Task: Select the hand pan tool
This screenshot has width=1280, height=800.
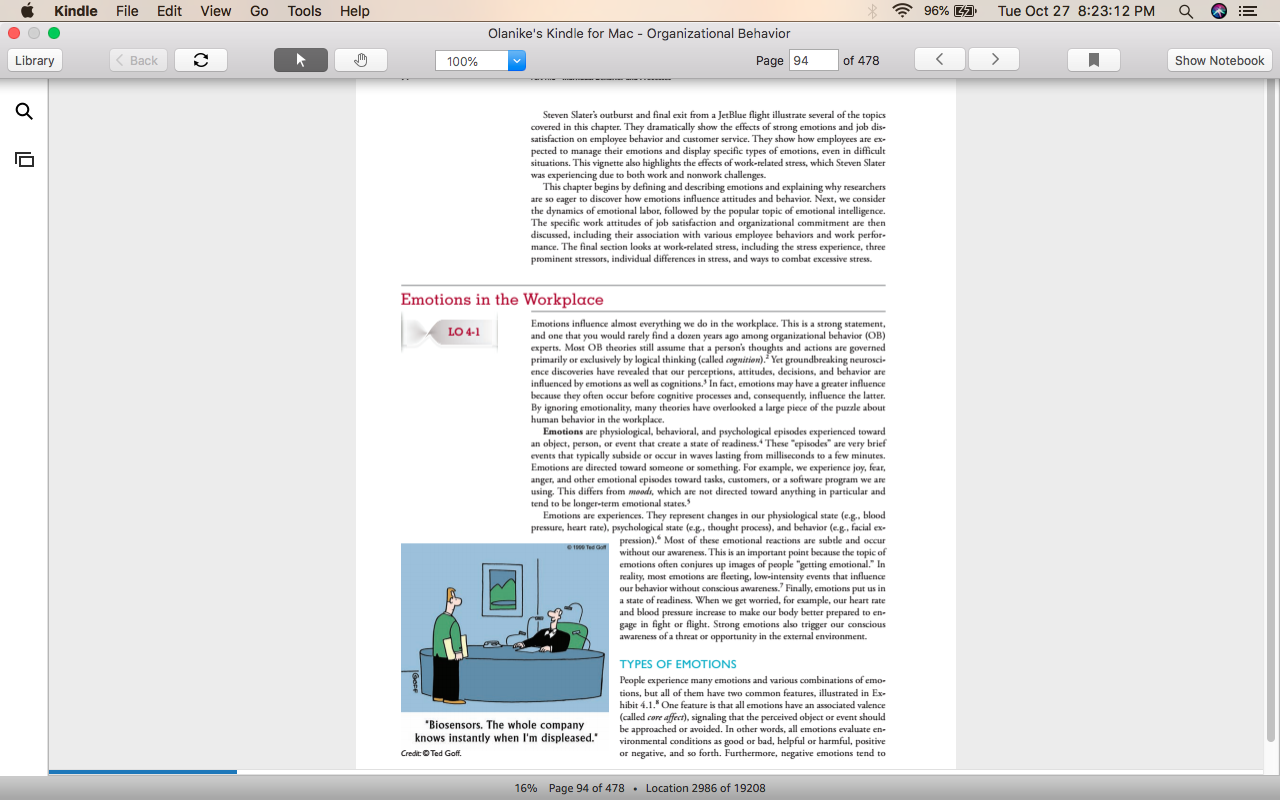Action: pos(361,60)
